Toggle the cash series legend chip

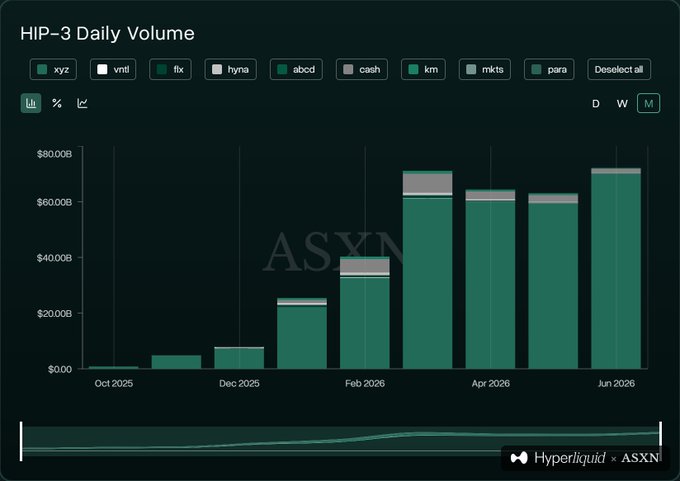point(362,69)
